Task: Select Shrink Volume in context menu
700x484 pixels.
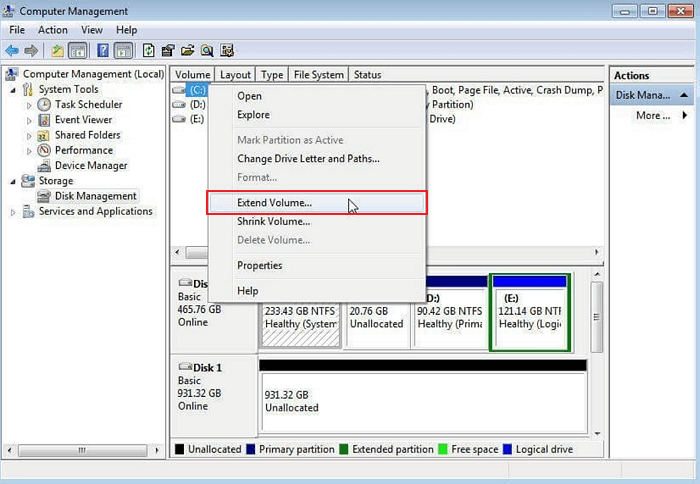Action: click(x=273, y=222)
